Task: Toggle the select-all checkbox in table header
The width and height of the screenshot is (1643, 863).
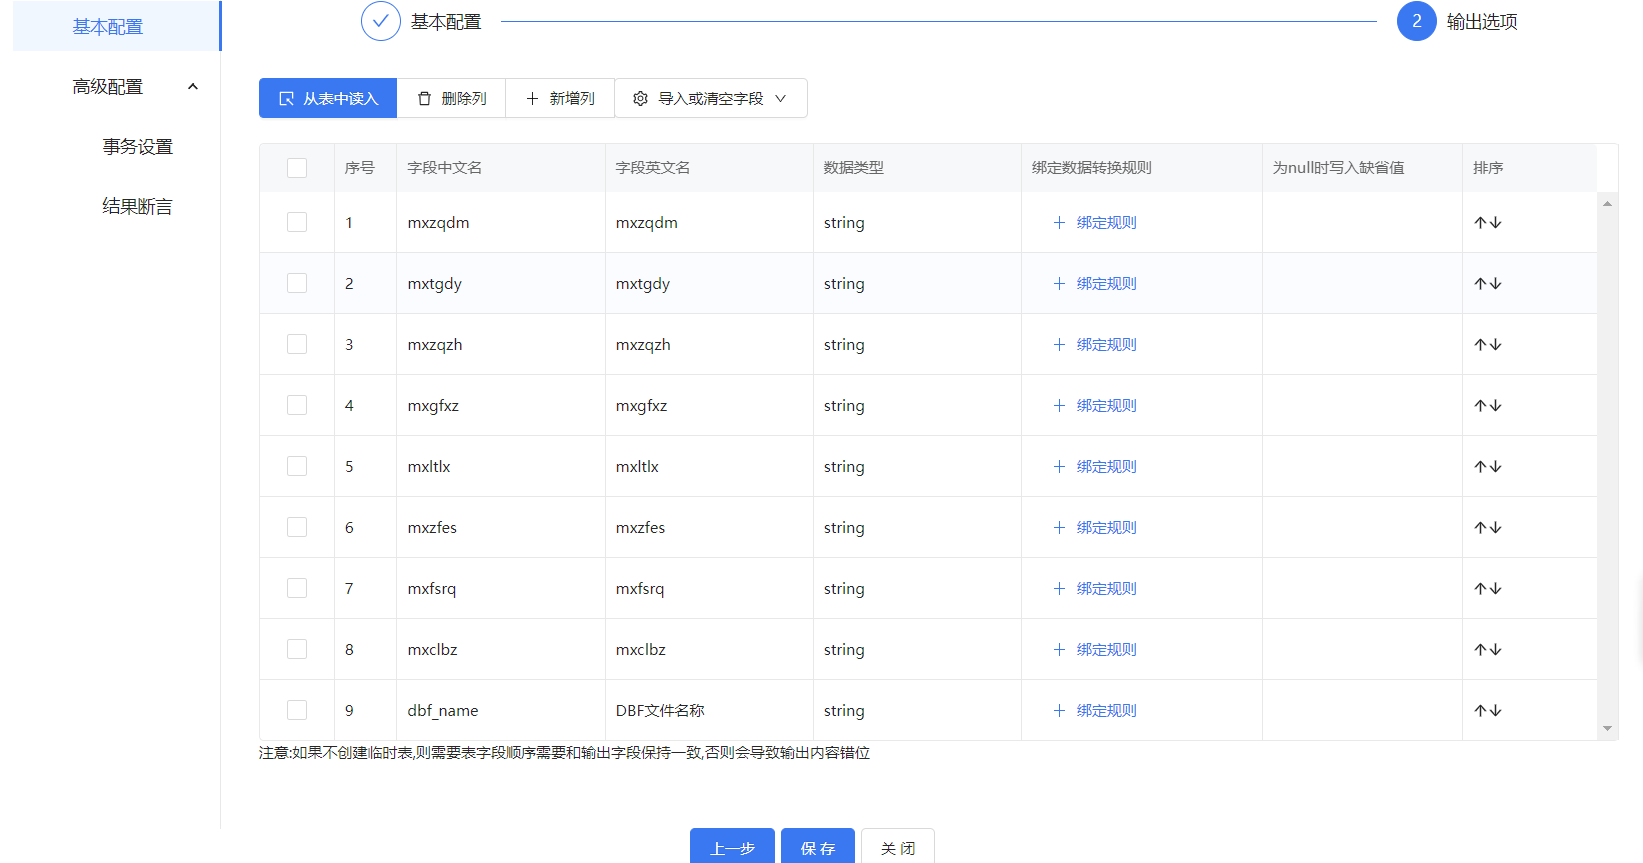Action: (297, 168)
